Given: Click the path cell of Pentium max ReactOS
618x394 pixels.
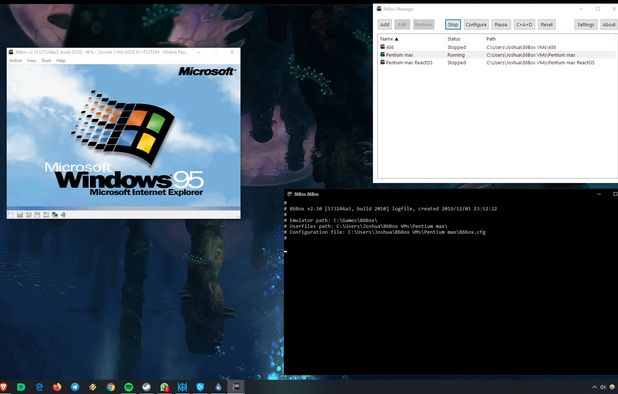Looking at the screenshot, I should pyautogui.click(x=540, y=62).
